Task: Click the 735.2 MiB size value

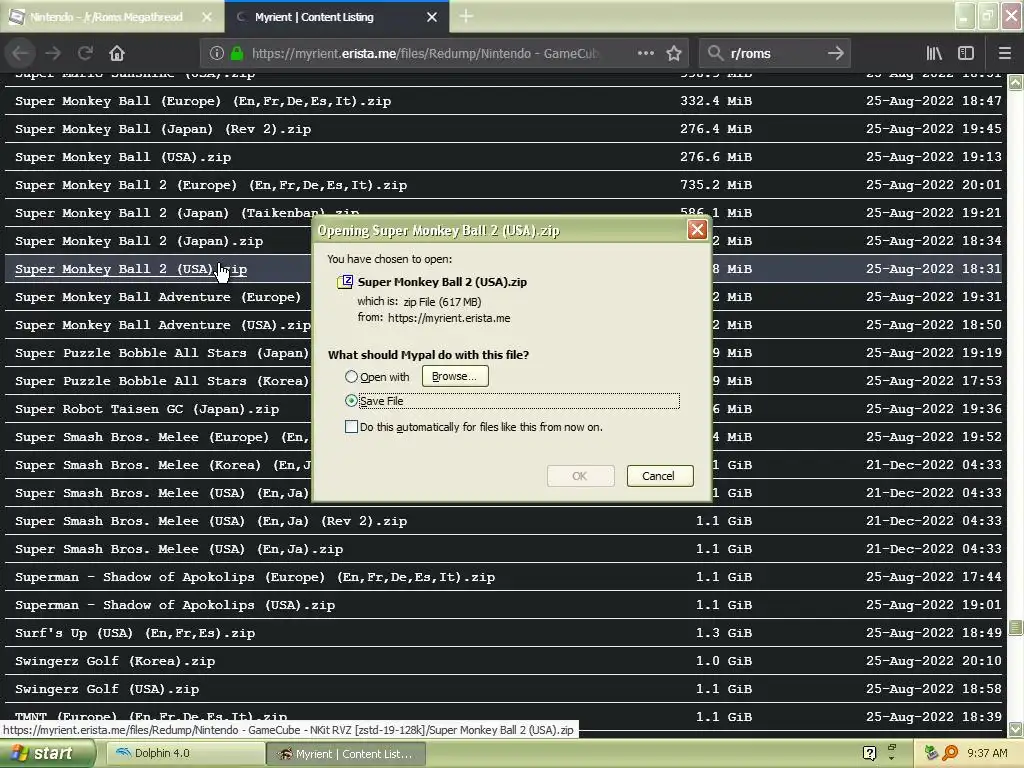Action: [x=716, y=185]
